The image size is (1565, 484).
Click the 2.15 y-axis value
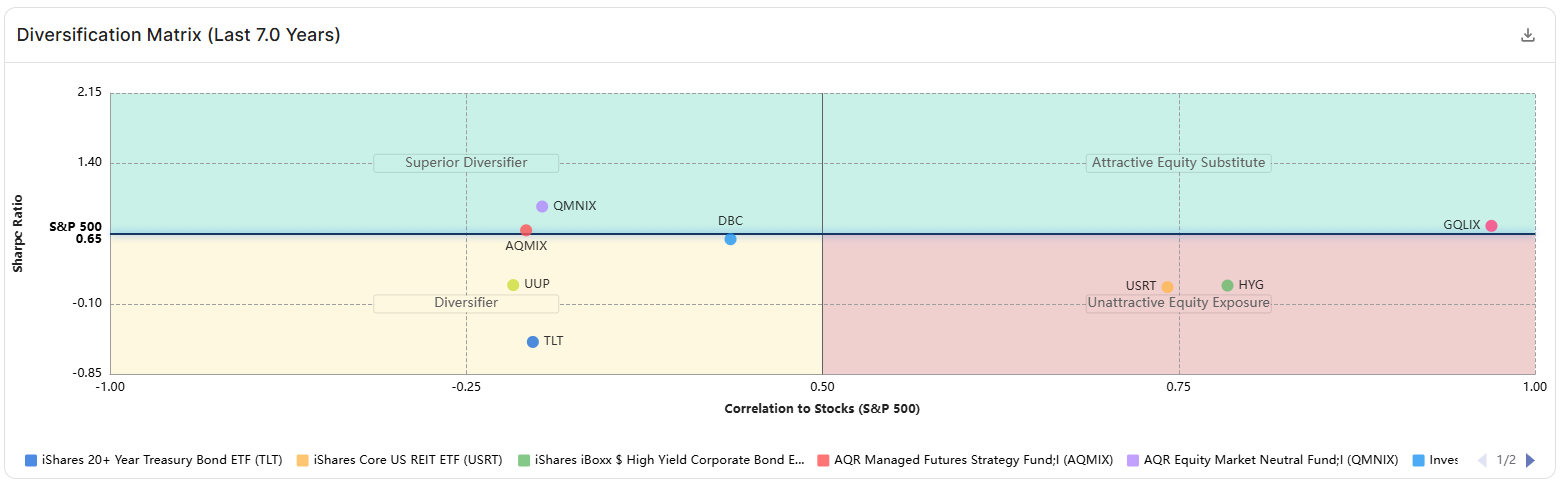(x=89, y=92)
